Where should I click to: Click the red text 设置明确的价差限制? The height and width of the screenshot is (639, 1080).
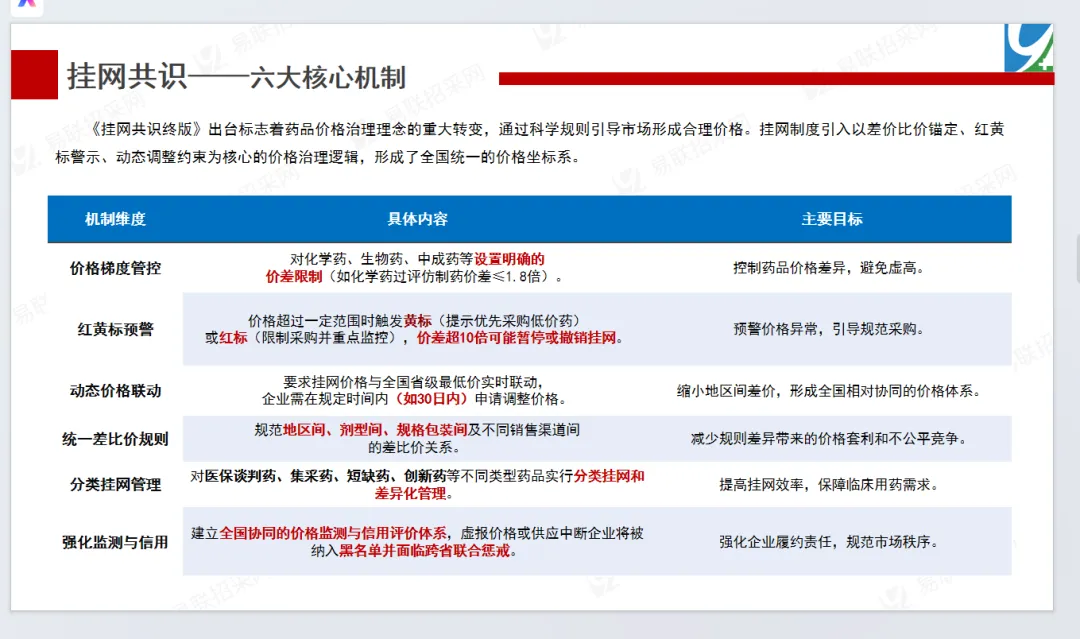tap(405, 268)
